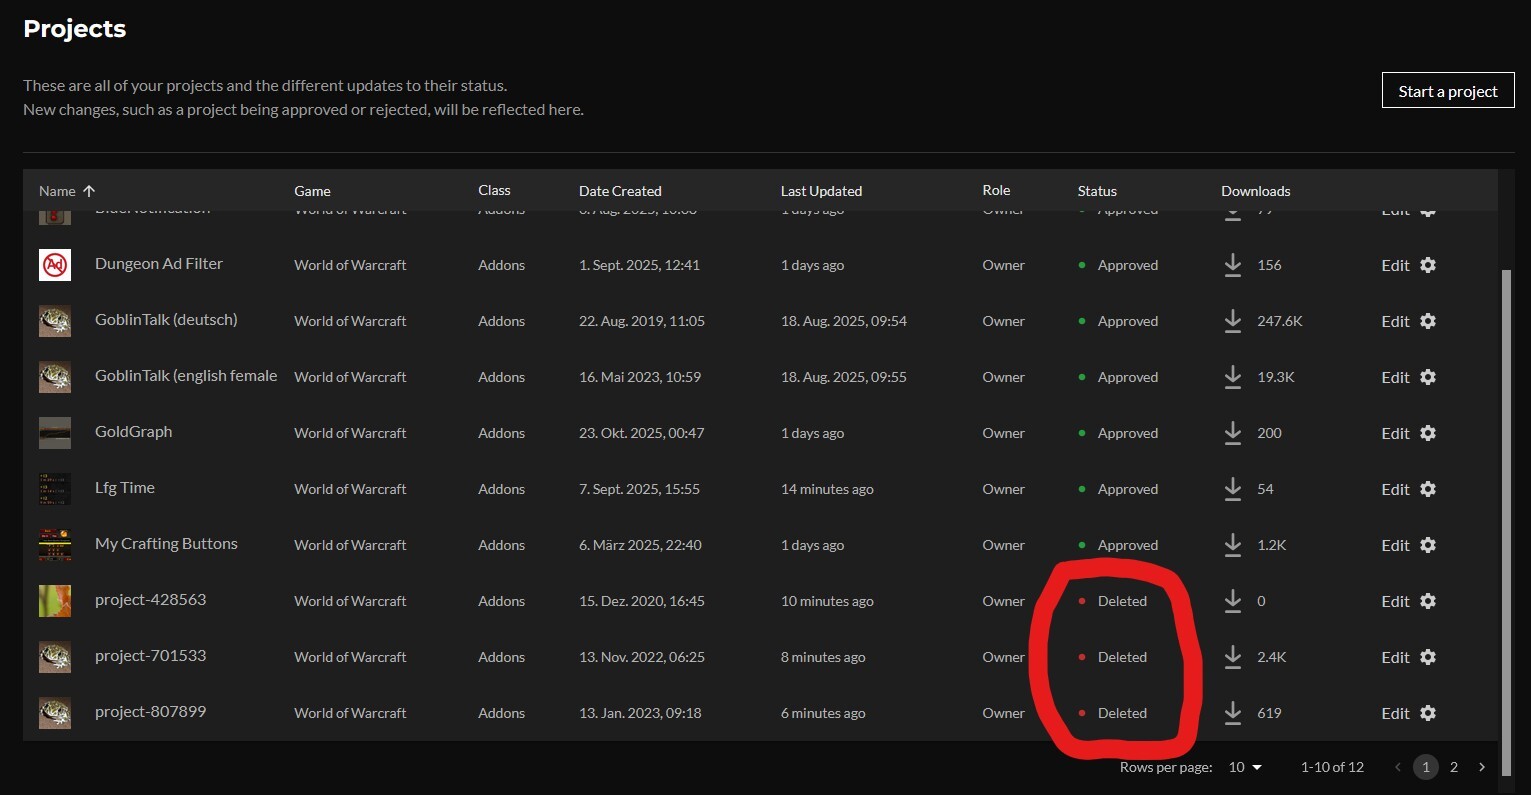This screenshot has height=795, width=1531.
Task: Click the settings gear for Dungeon Ad Filter
Action: click(x=1428, y=265)
